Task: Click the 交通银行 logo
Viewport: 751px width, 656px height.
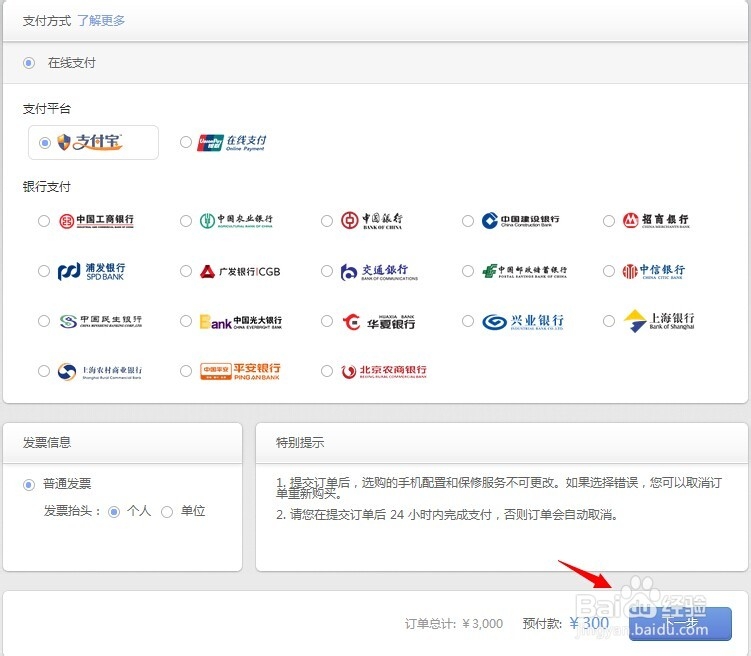Action: tap(379, 271)
